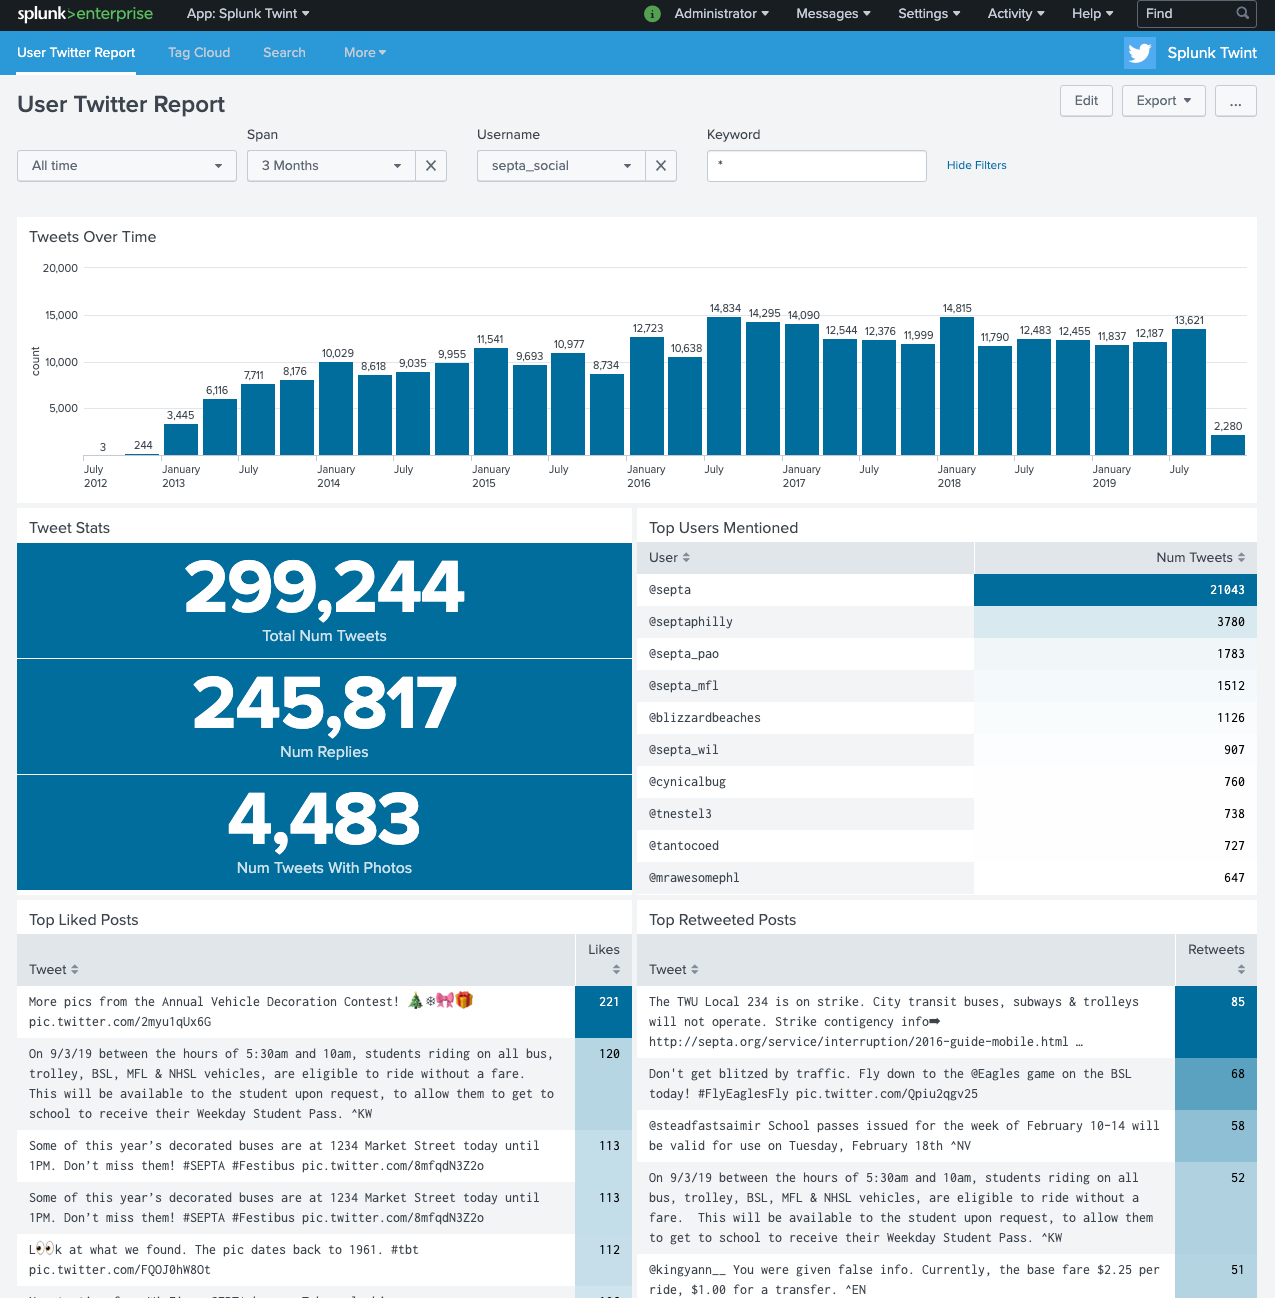Open the Export dropdown button
Image resolution: width=1275 pixels, height=1298 pixels.
coord(1164,101)
